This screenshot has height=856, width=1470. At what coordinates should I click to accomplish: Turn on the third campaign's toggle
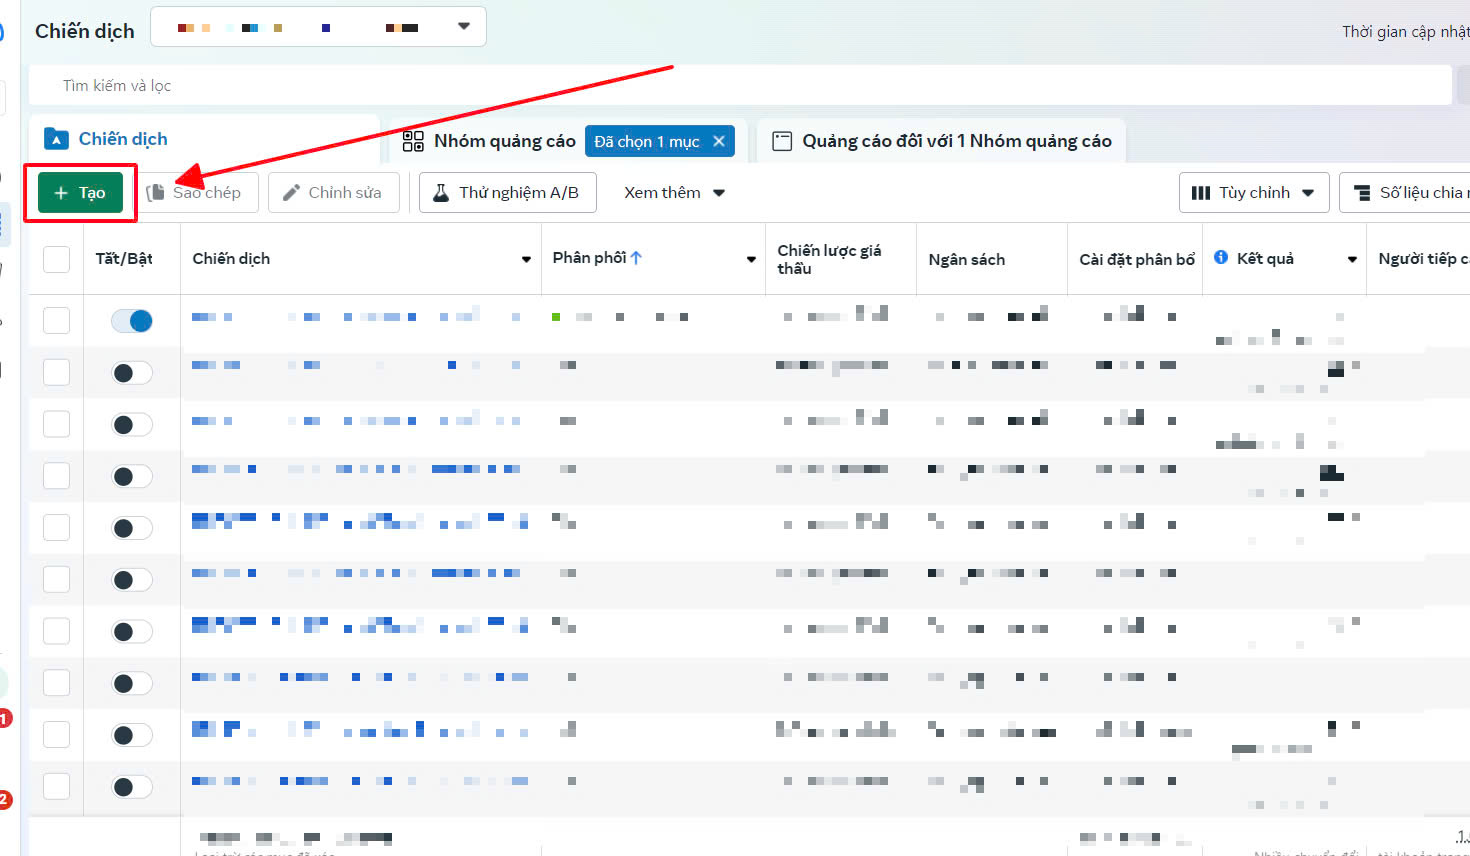[132, 425]
